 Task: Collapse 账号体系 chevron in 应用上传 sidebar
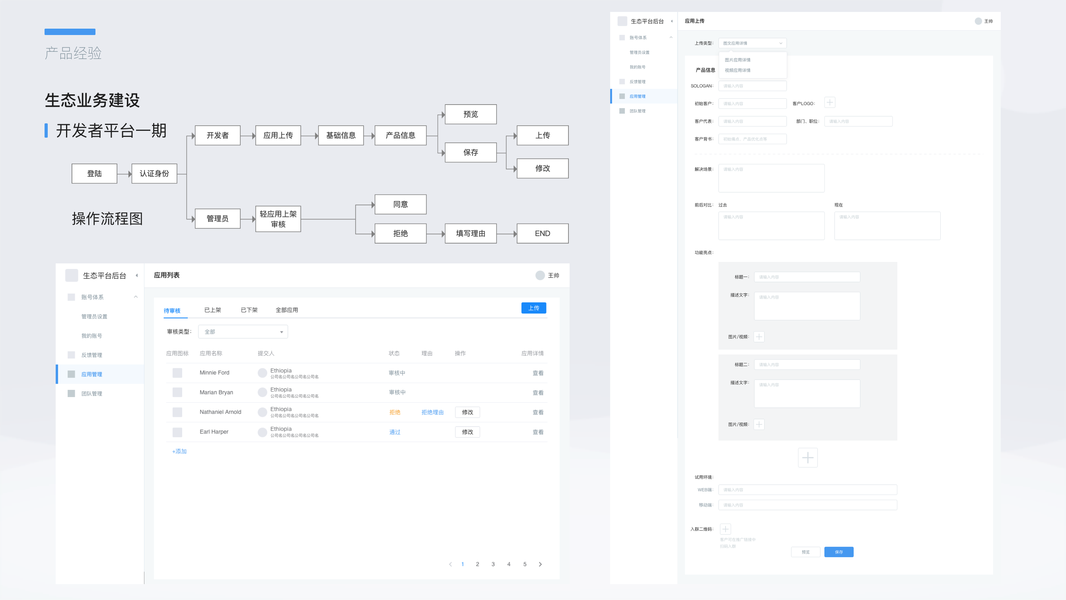(671, 37)
